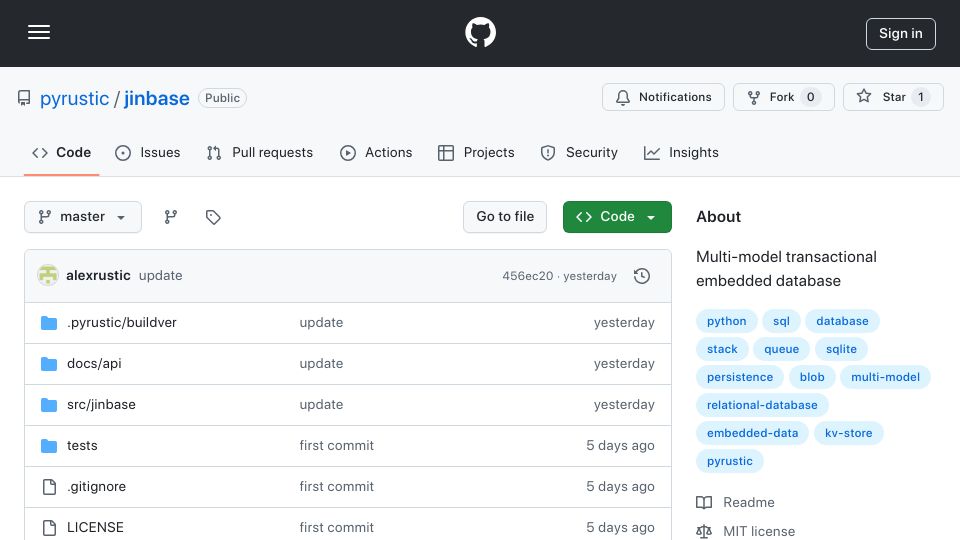
Task: Open the hamburger navigation menu
Action: click(39, 32)
